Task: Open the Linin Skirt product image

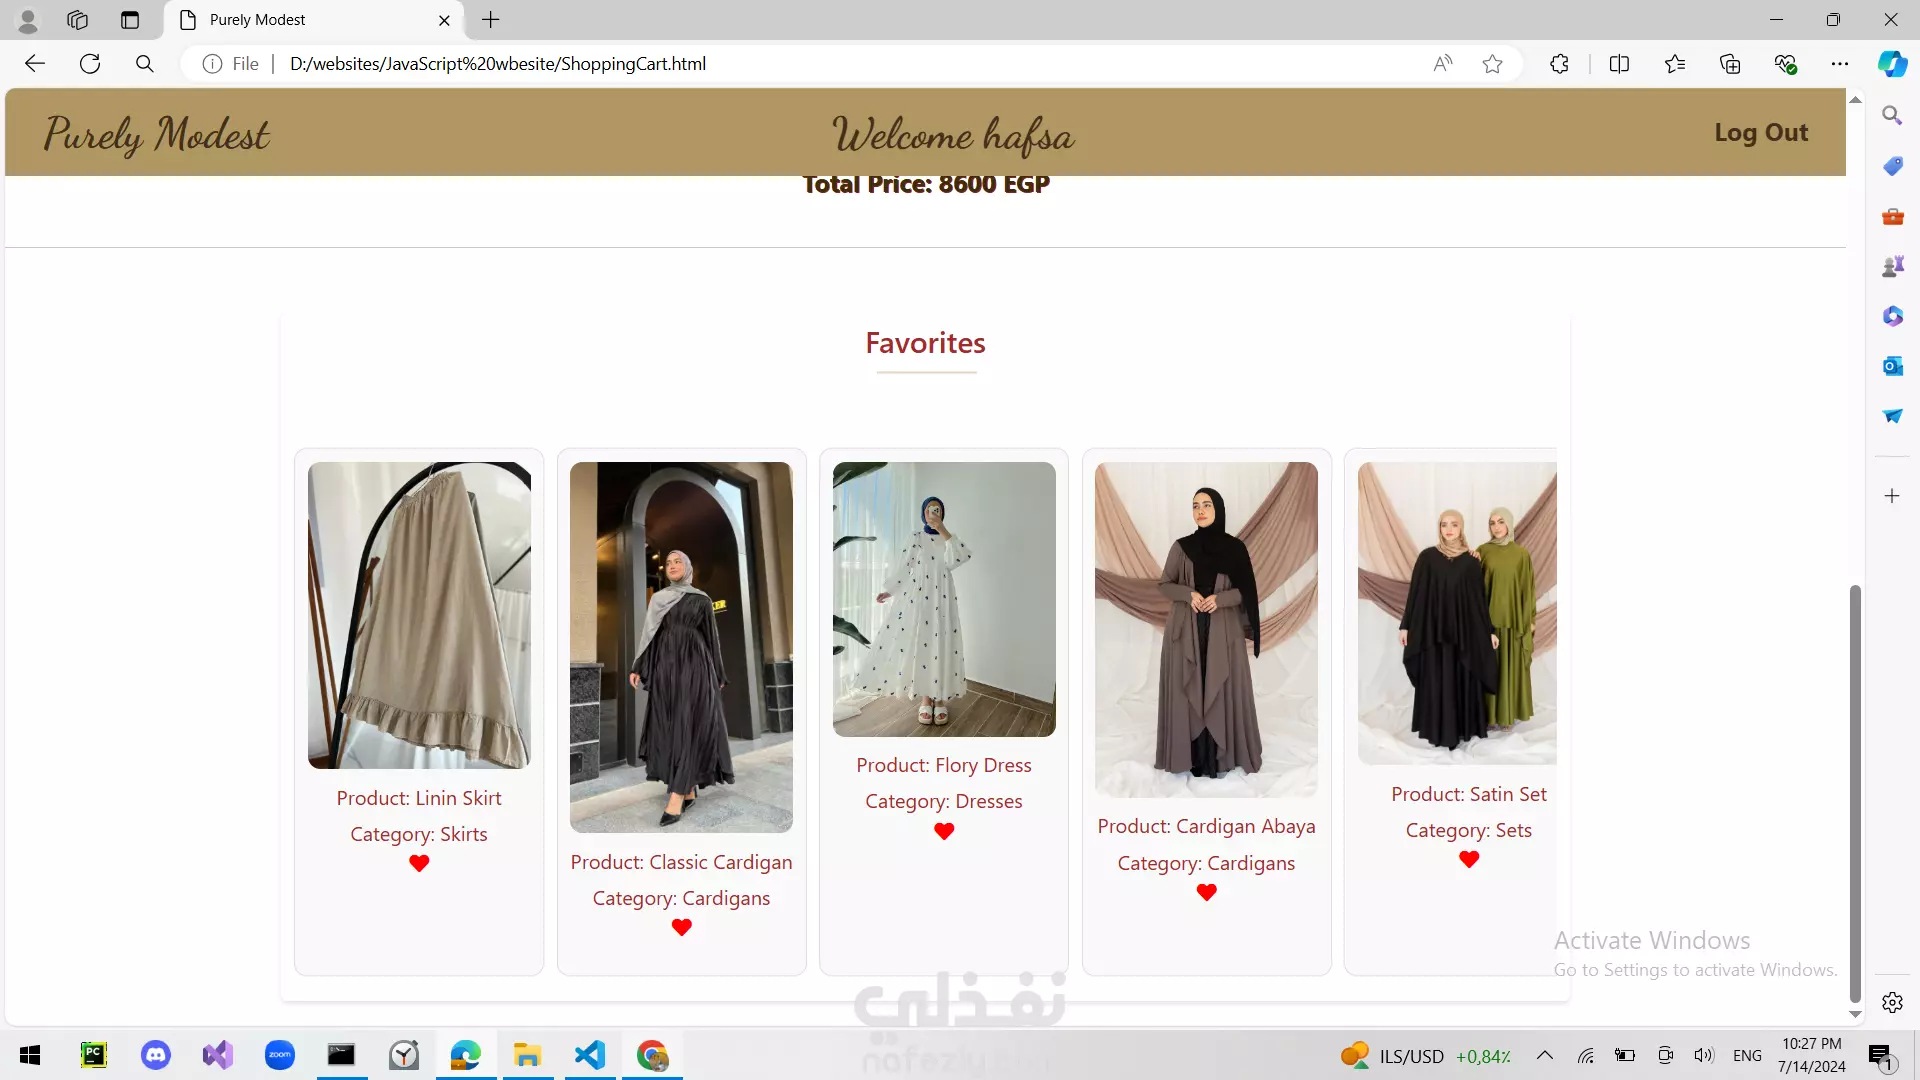Action: coord(419,615)
